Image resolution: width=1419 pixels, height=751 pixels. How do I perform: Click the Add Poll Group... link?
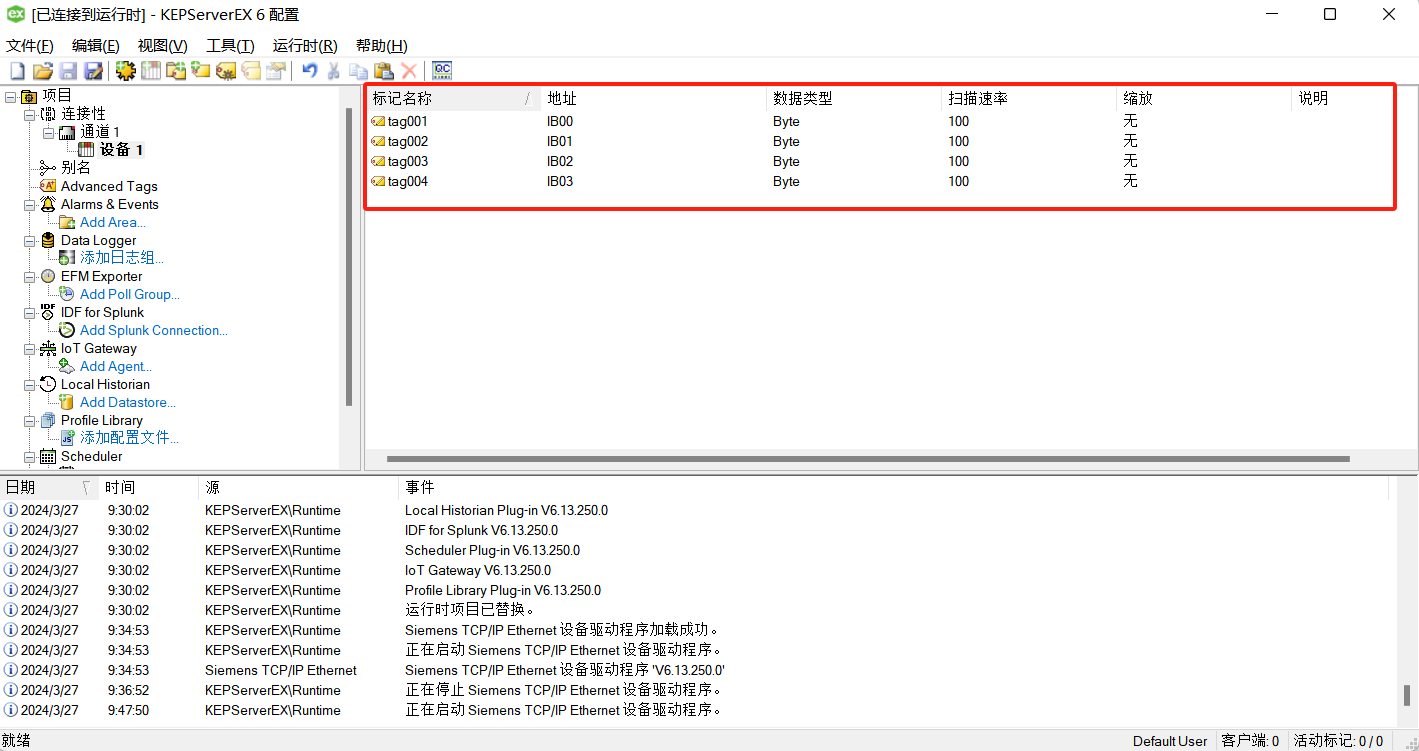click(130, 294)
